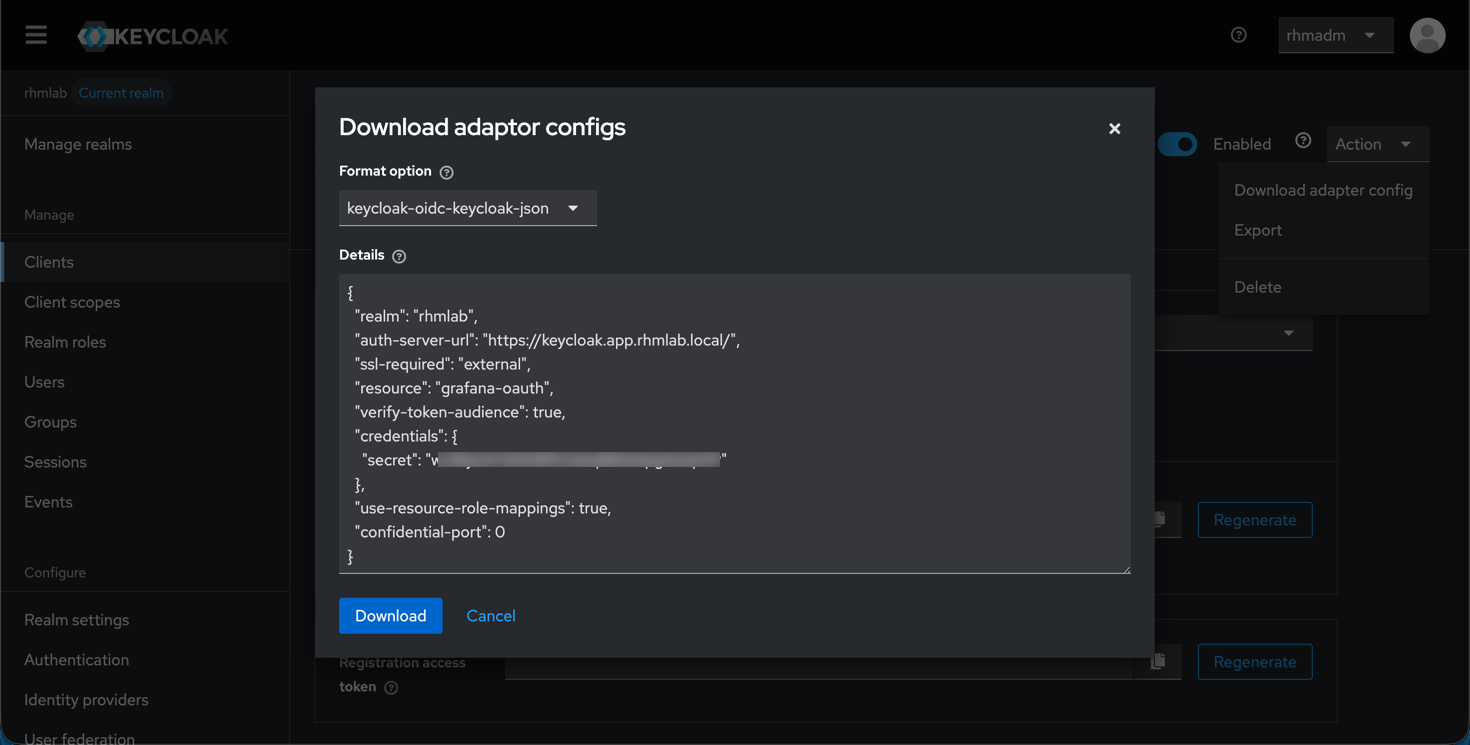Image resolution: width=1470 pixels, height=745 pixels.
Task: Copy the client secret using the clipboard icon
Action: [1158, 519]
